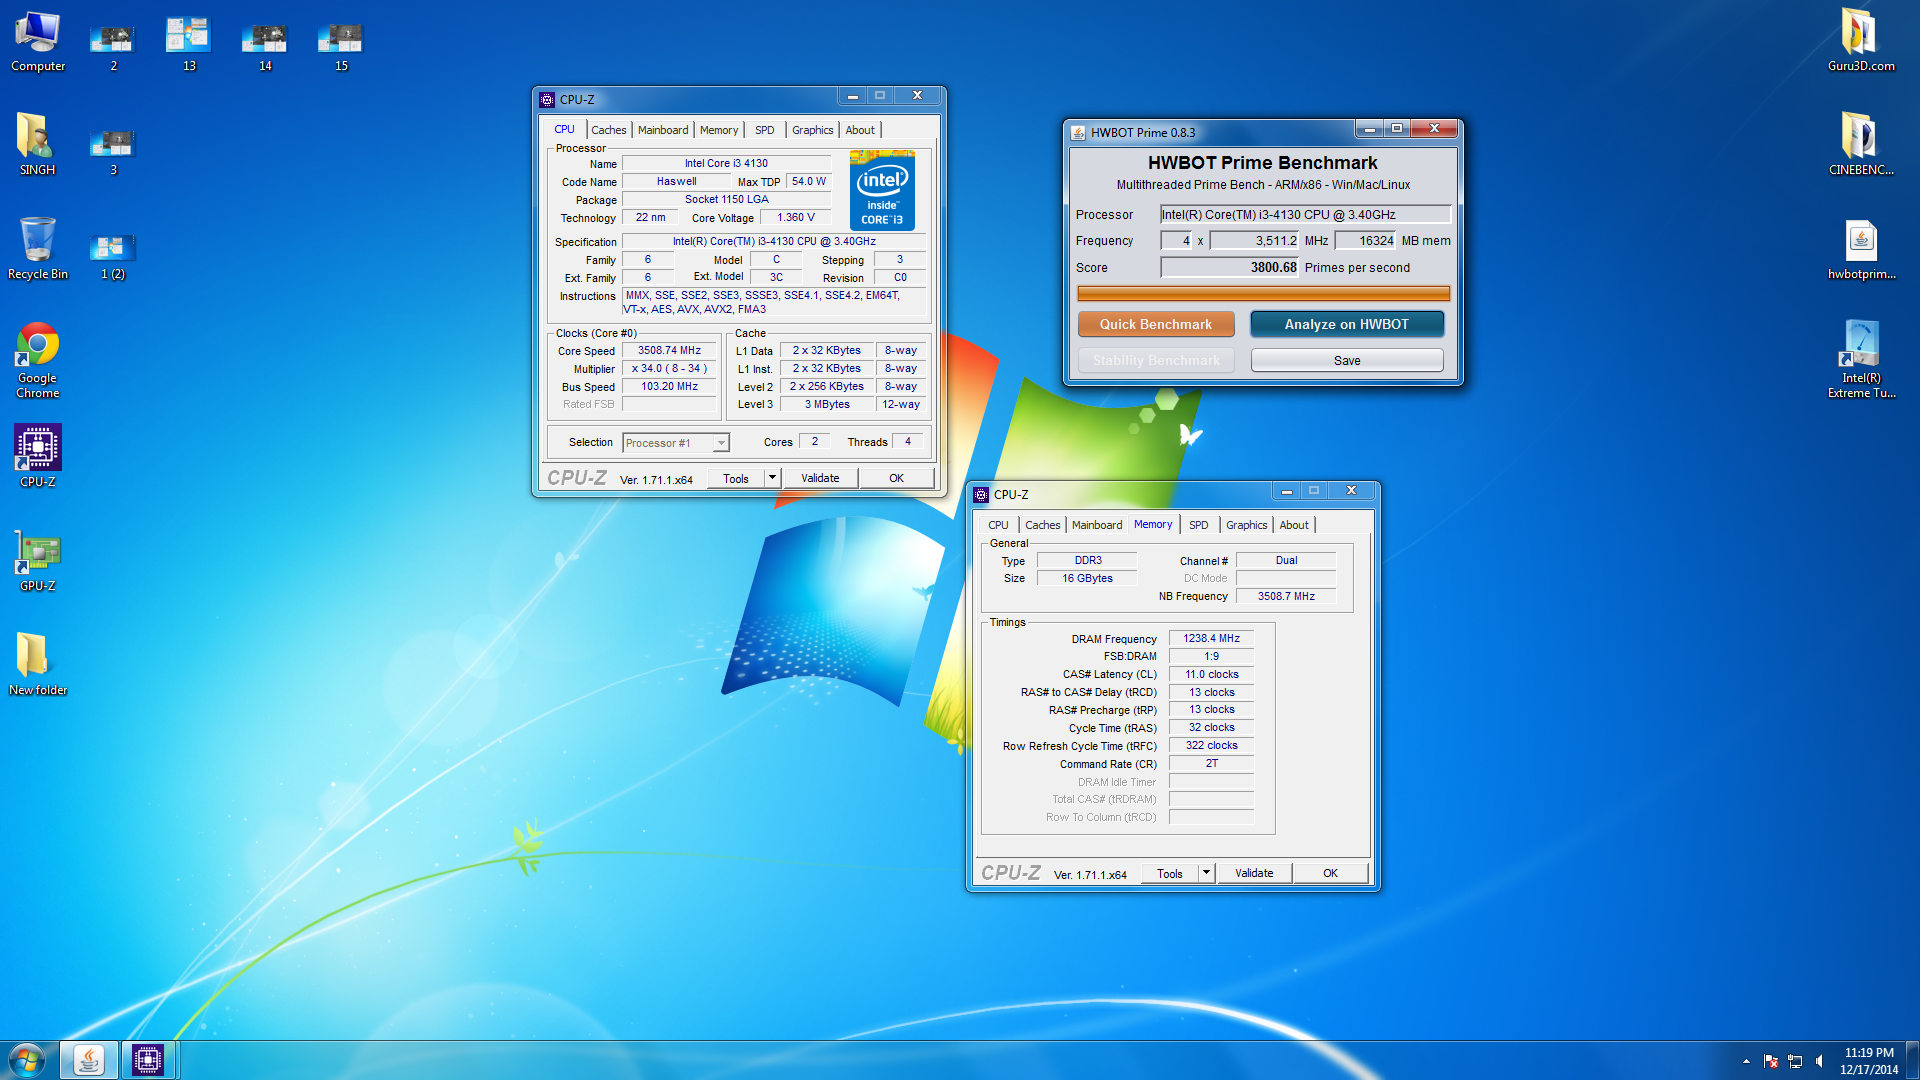The height and width of the screenshot is (1080, 1920).
Task: Launch Intel Extreme Tuning shortcut
Action: click(x=1861, y=360)
